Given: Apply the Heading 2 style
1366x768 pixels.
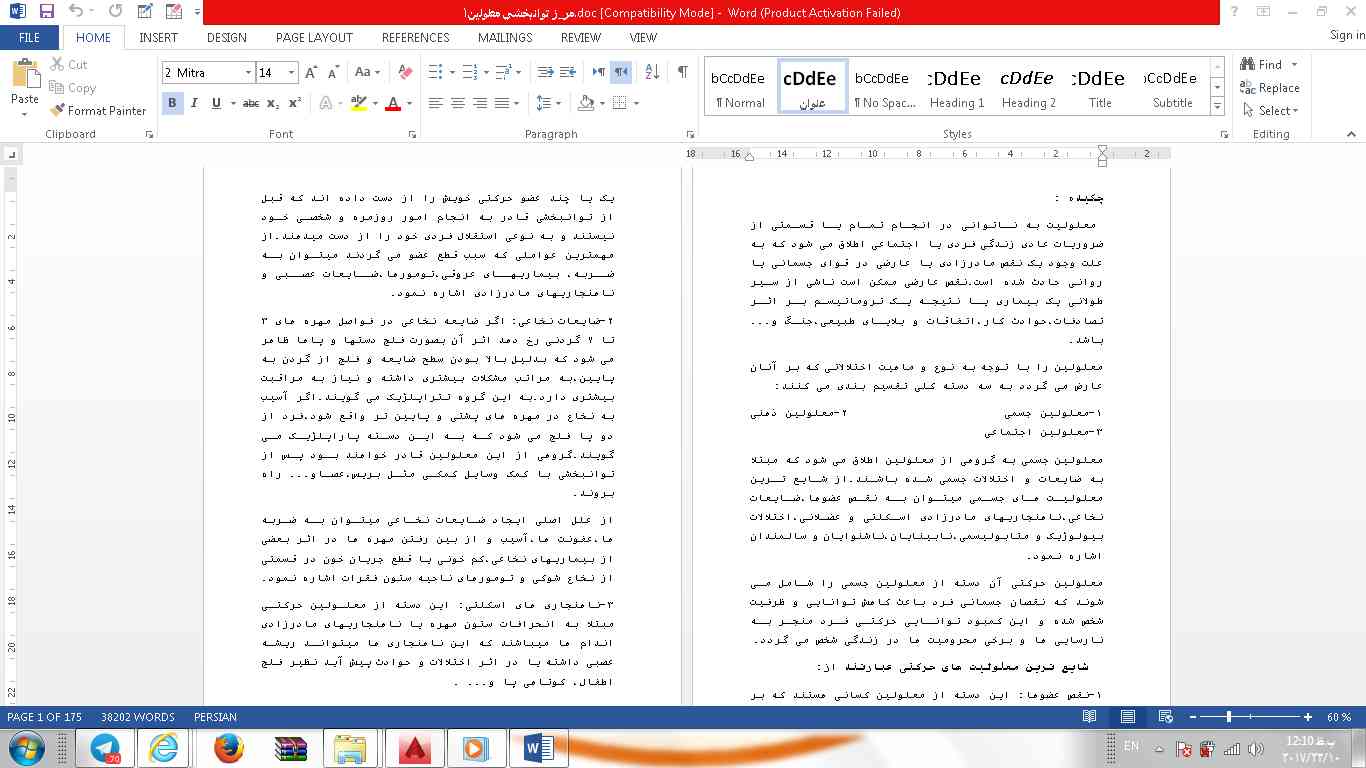Looking at the screenshot, I should [x=1028, y=87].
